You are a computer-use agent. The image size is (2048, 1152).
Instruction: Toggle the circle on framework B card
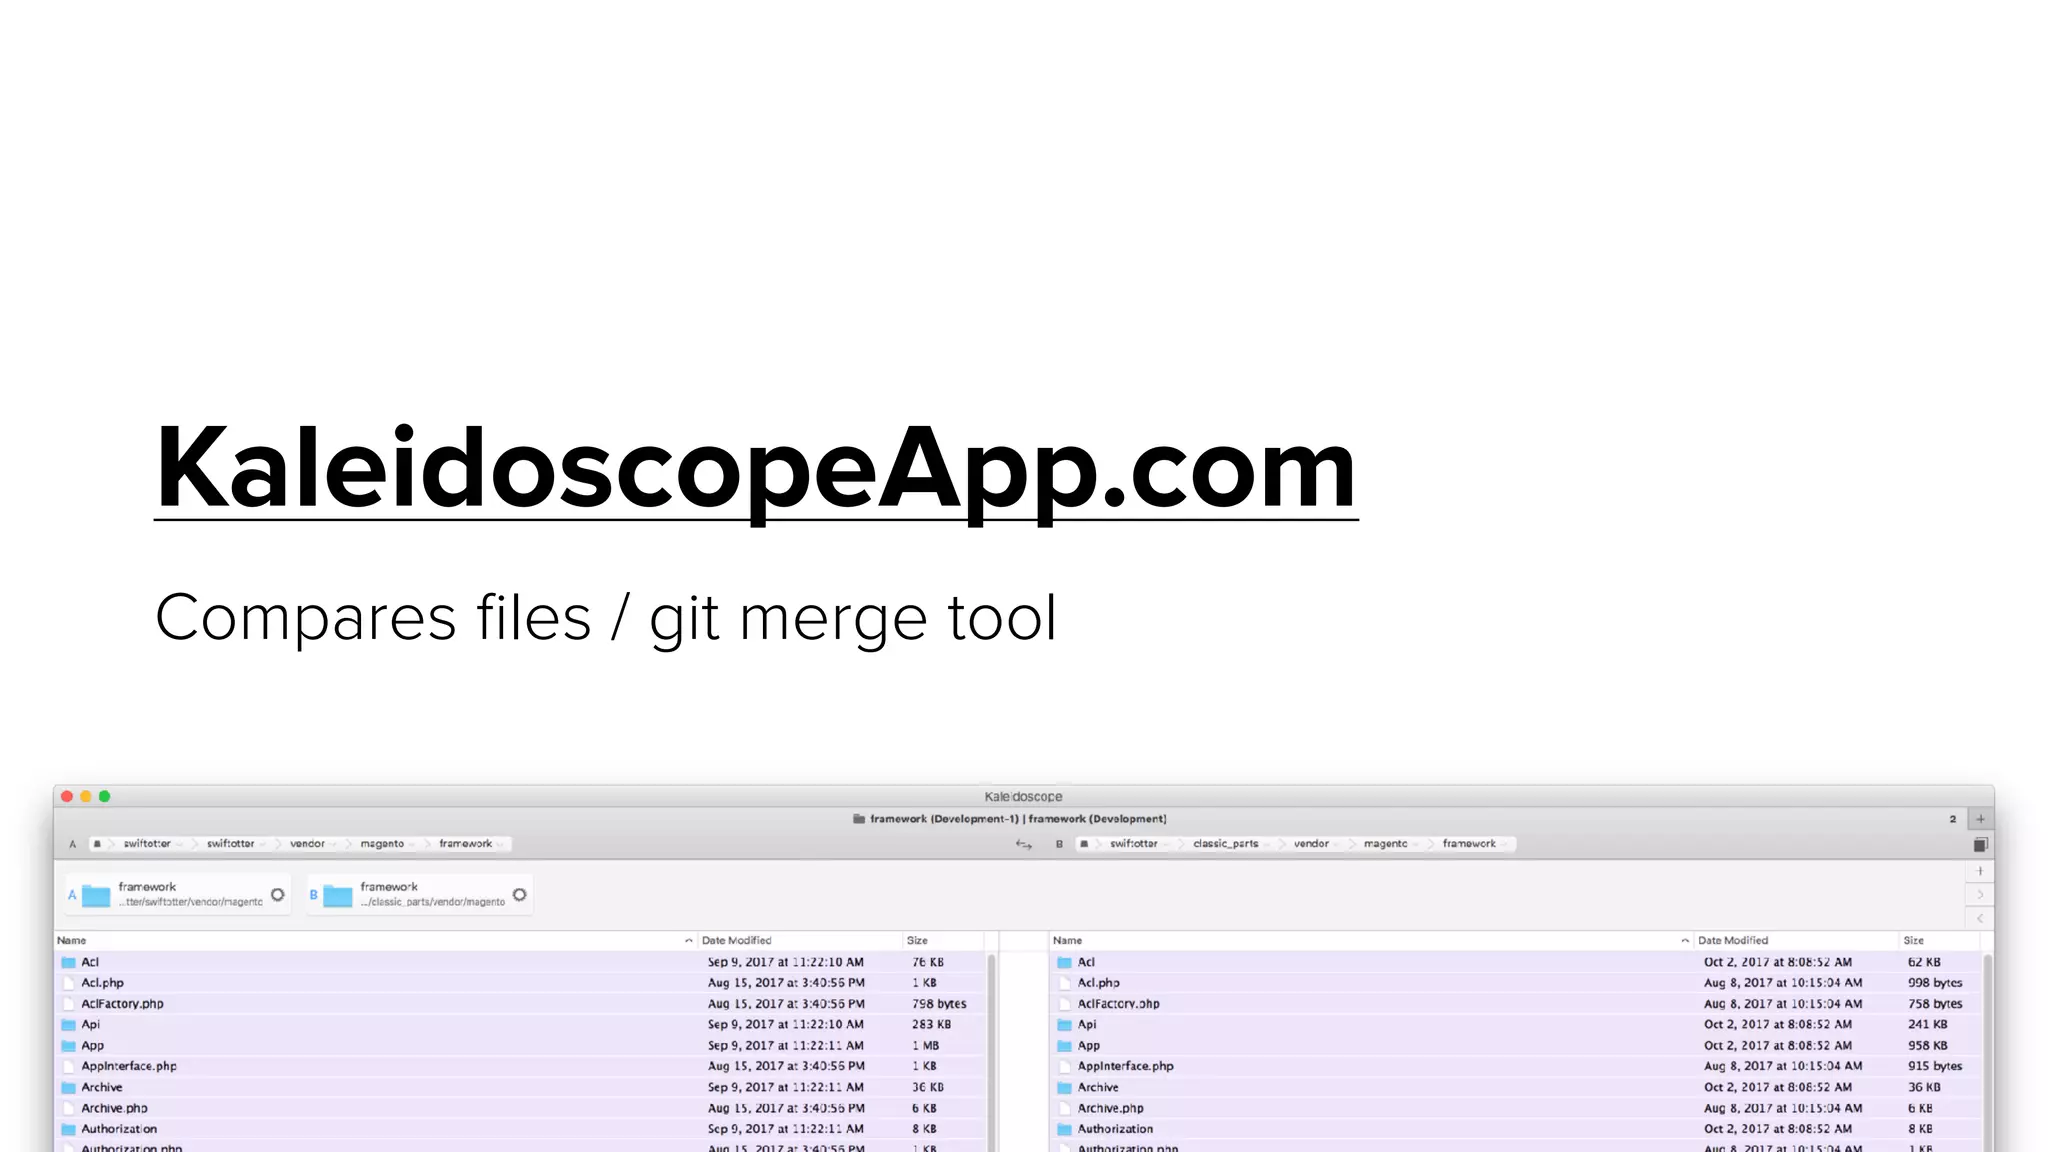520,895
